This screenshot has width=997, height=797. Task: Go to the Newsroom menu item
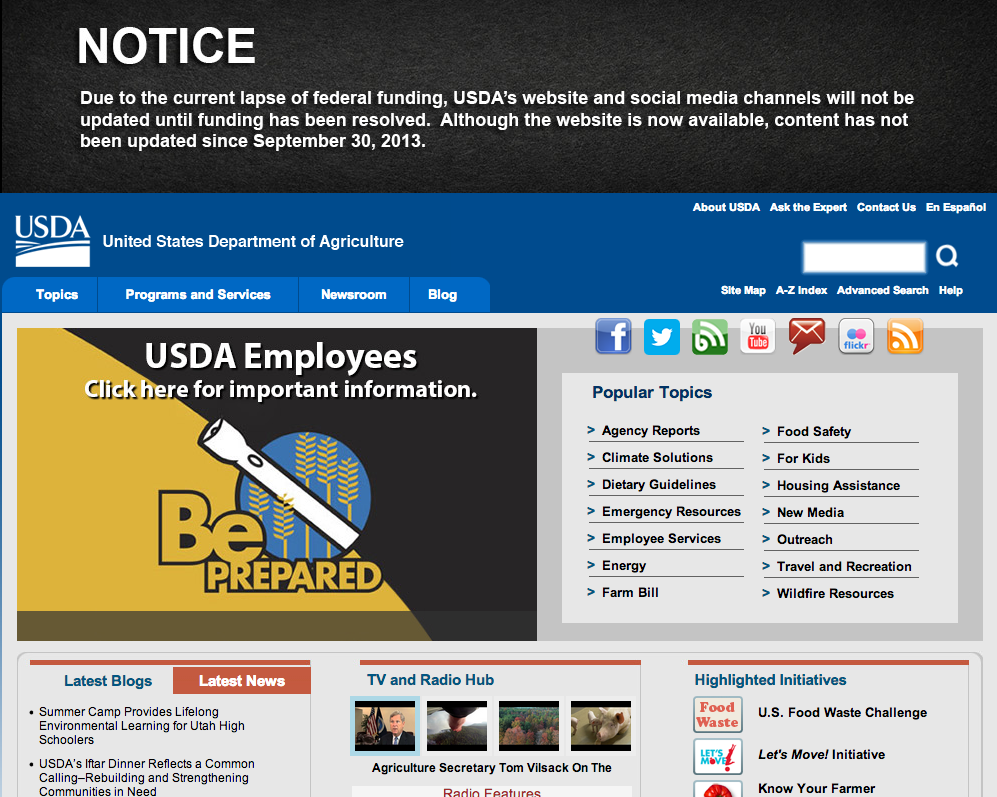353,295
